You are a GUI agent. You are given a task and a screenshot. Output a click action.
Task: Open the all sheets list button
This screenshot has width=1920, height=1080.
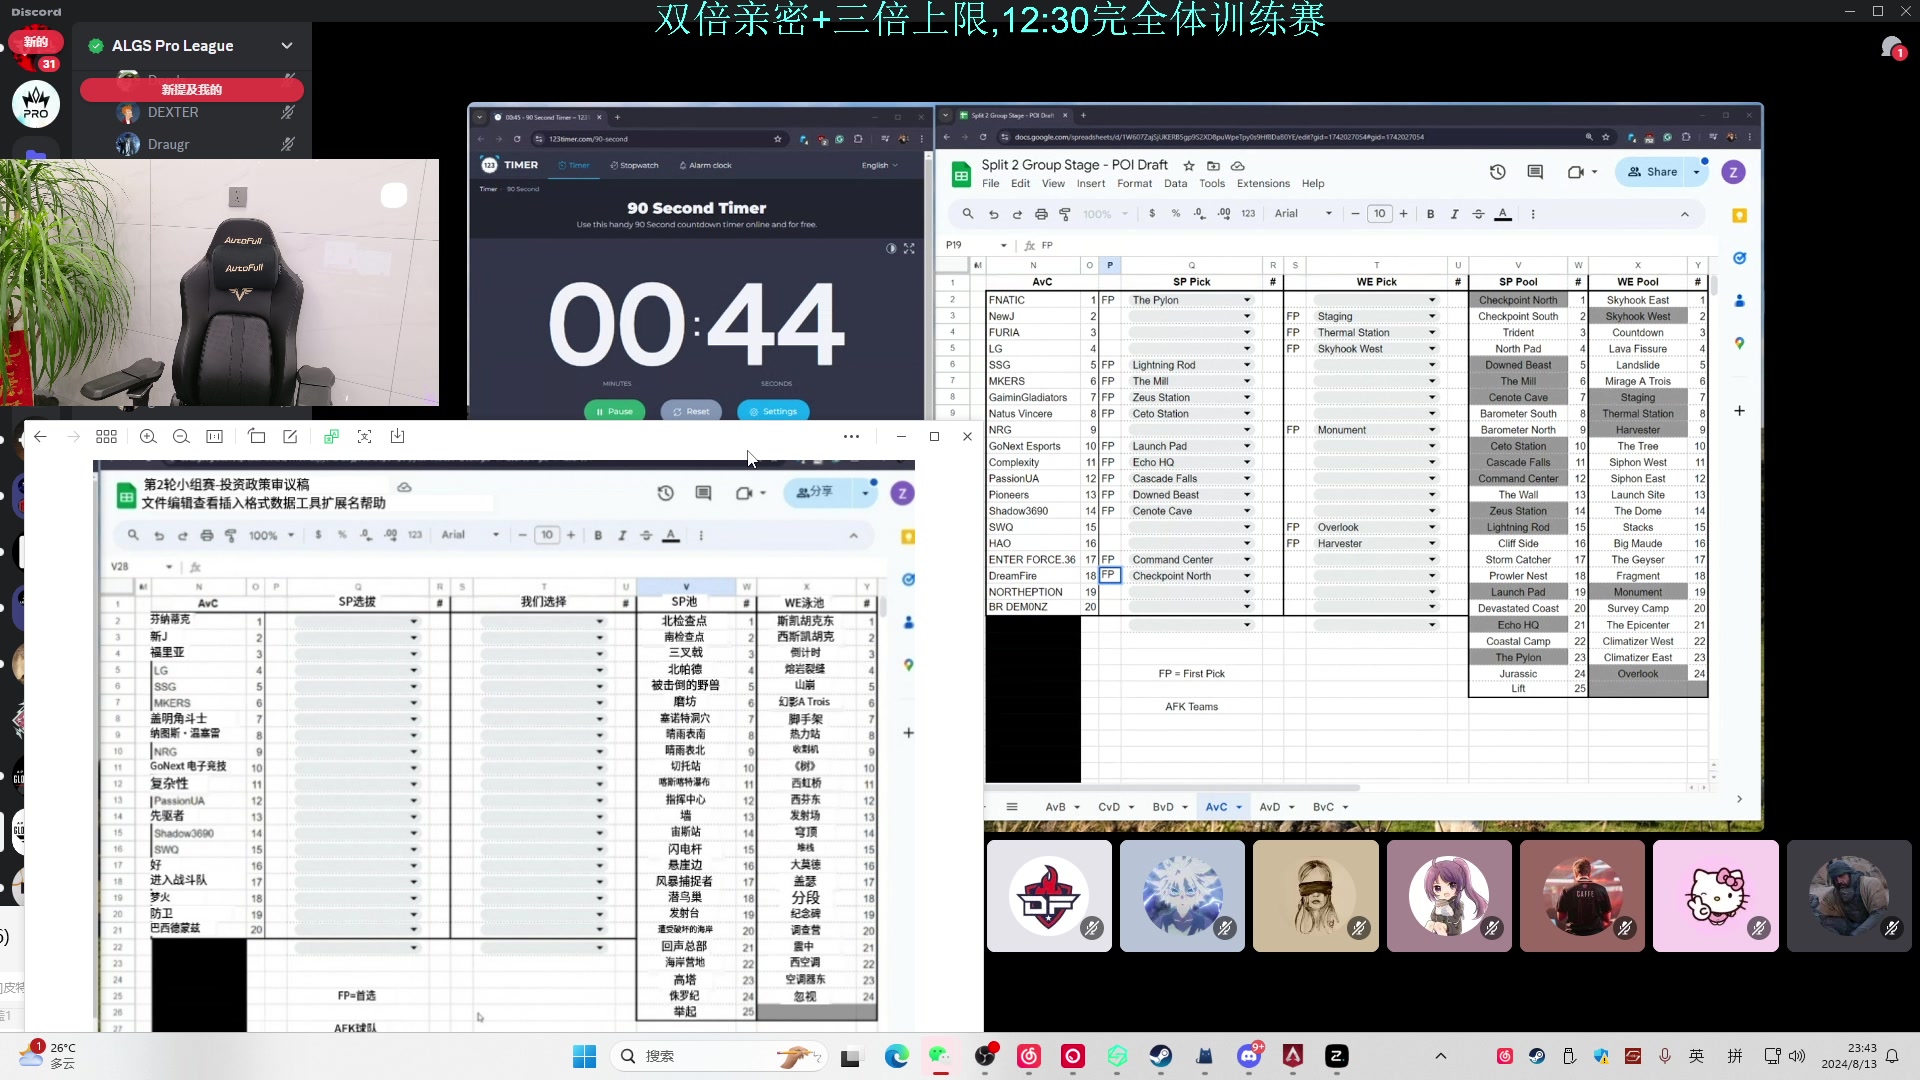1012,807
